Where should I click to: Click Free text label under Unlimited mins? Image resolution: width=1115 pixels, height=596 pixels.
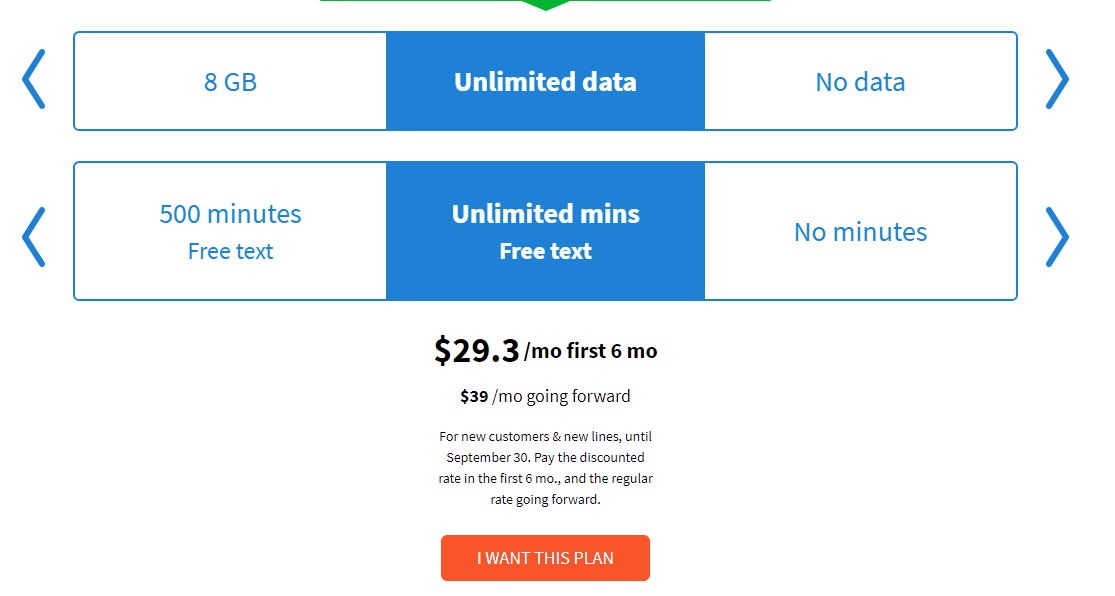point(545,252)
